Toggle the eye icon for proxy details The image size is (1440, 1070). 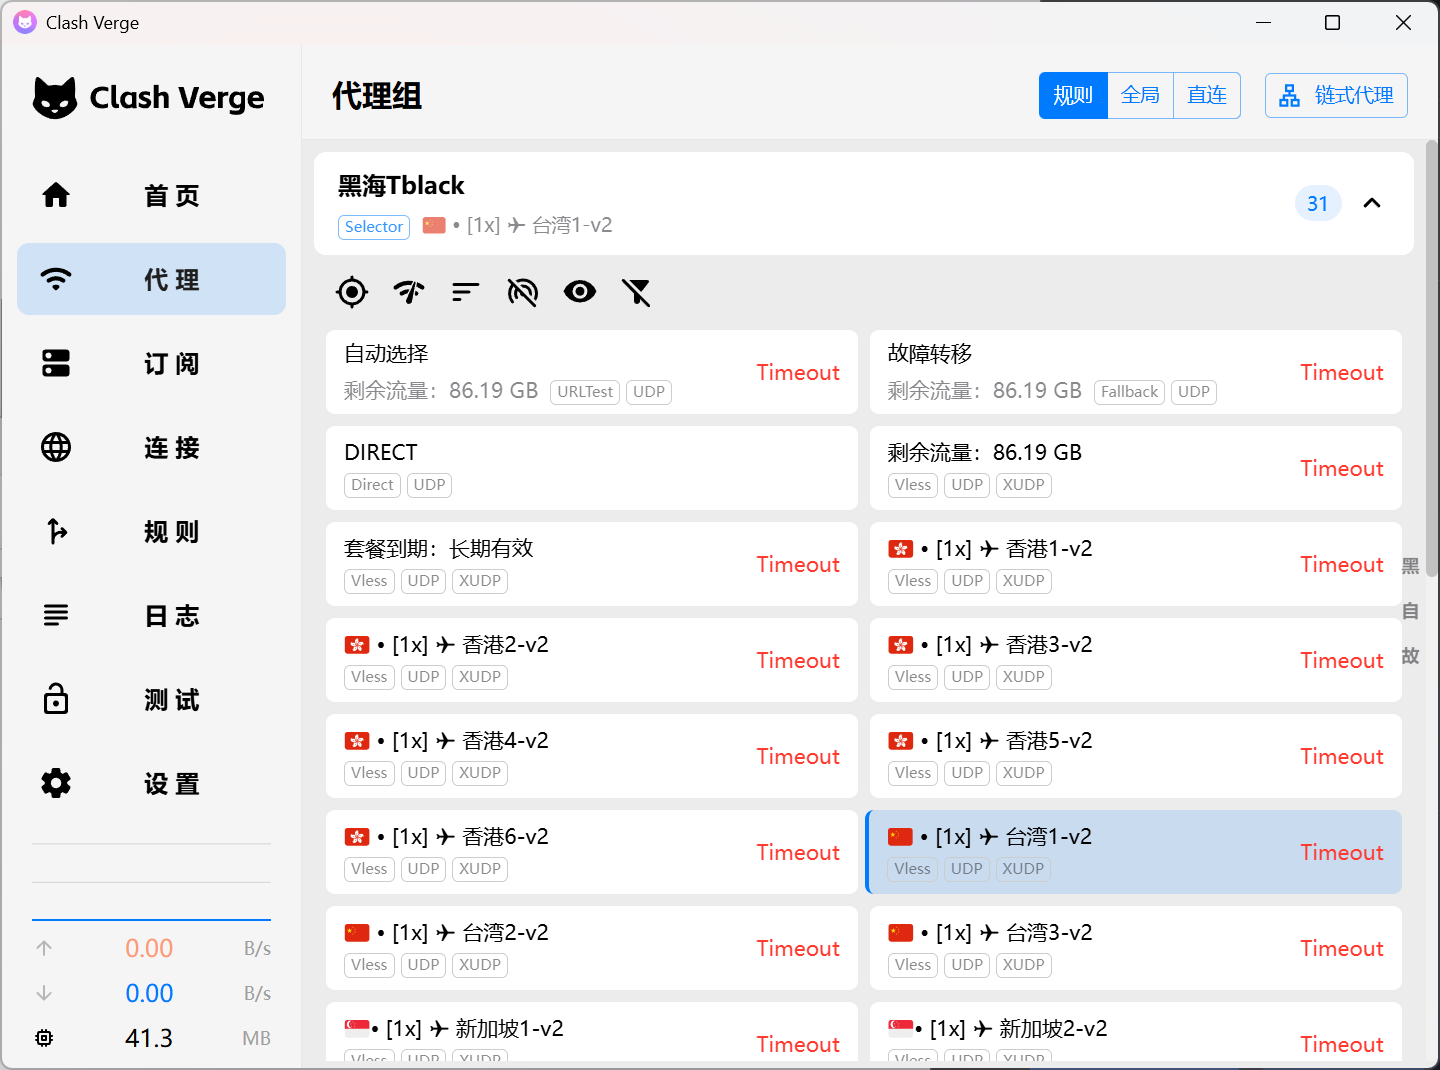tap(580, 292)
